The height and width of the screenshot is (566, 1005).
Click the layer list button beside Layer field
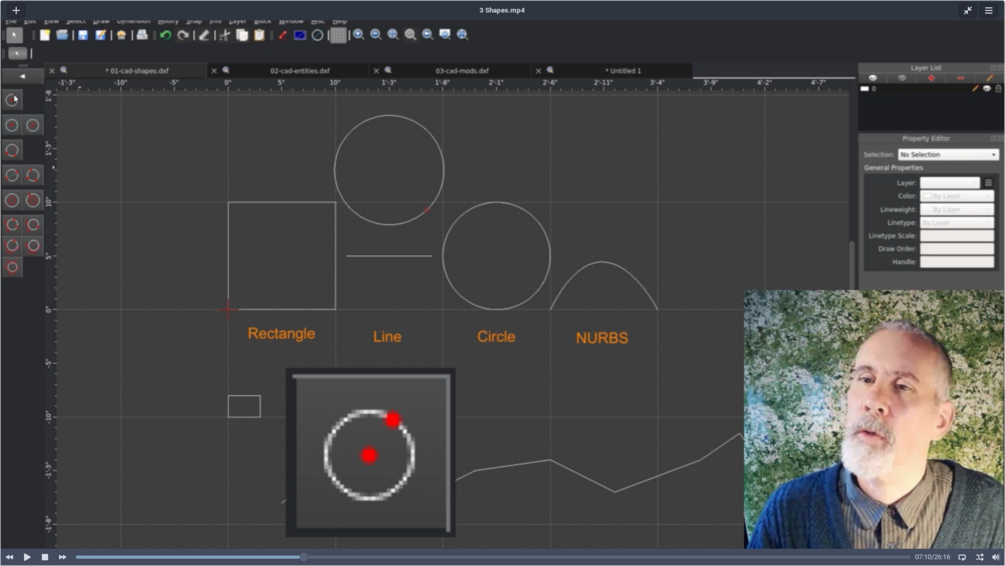pos(988,183)
